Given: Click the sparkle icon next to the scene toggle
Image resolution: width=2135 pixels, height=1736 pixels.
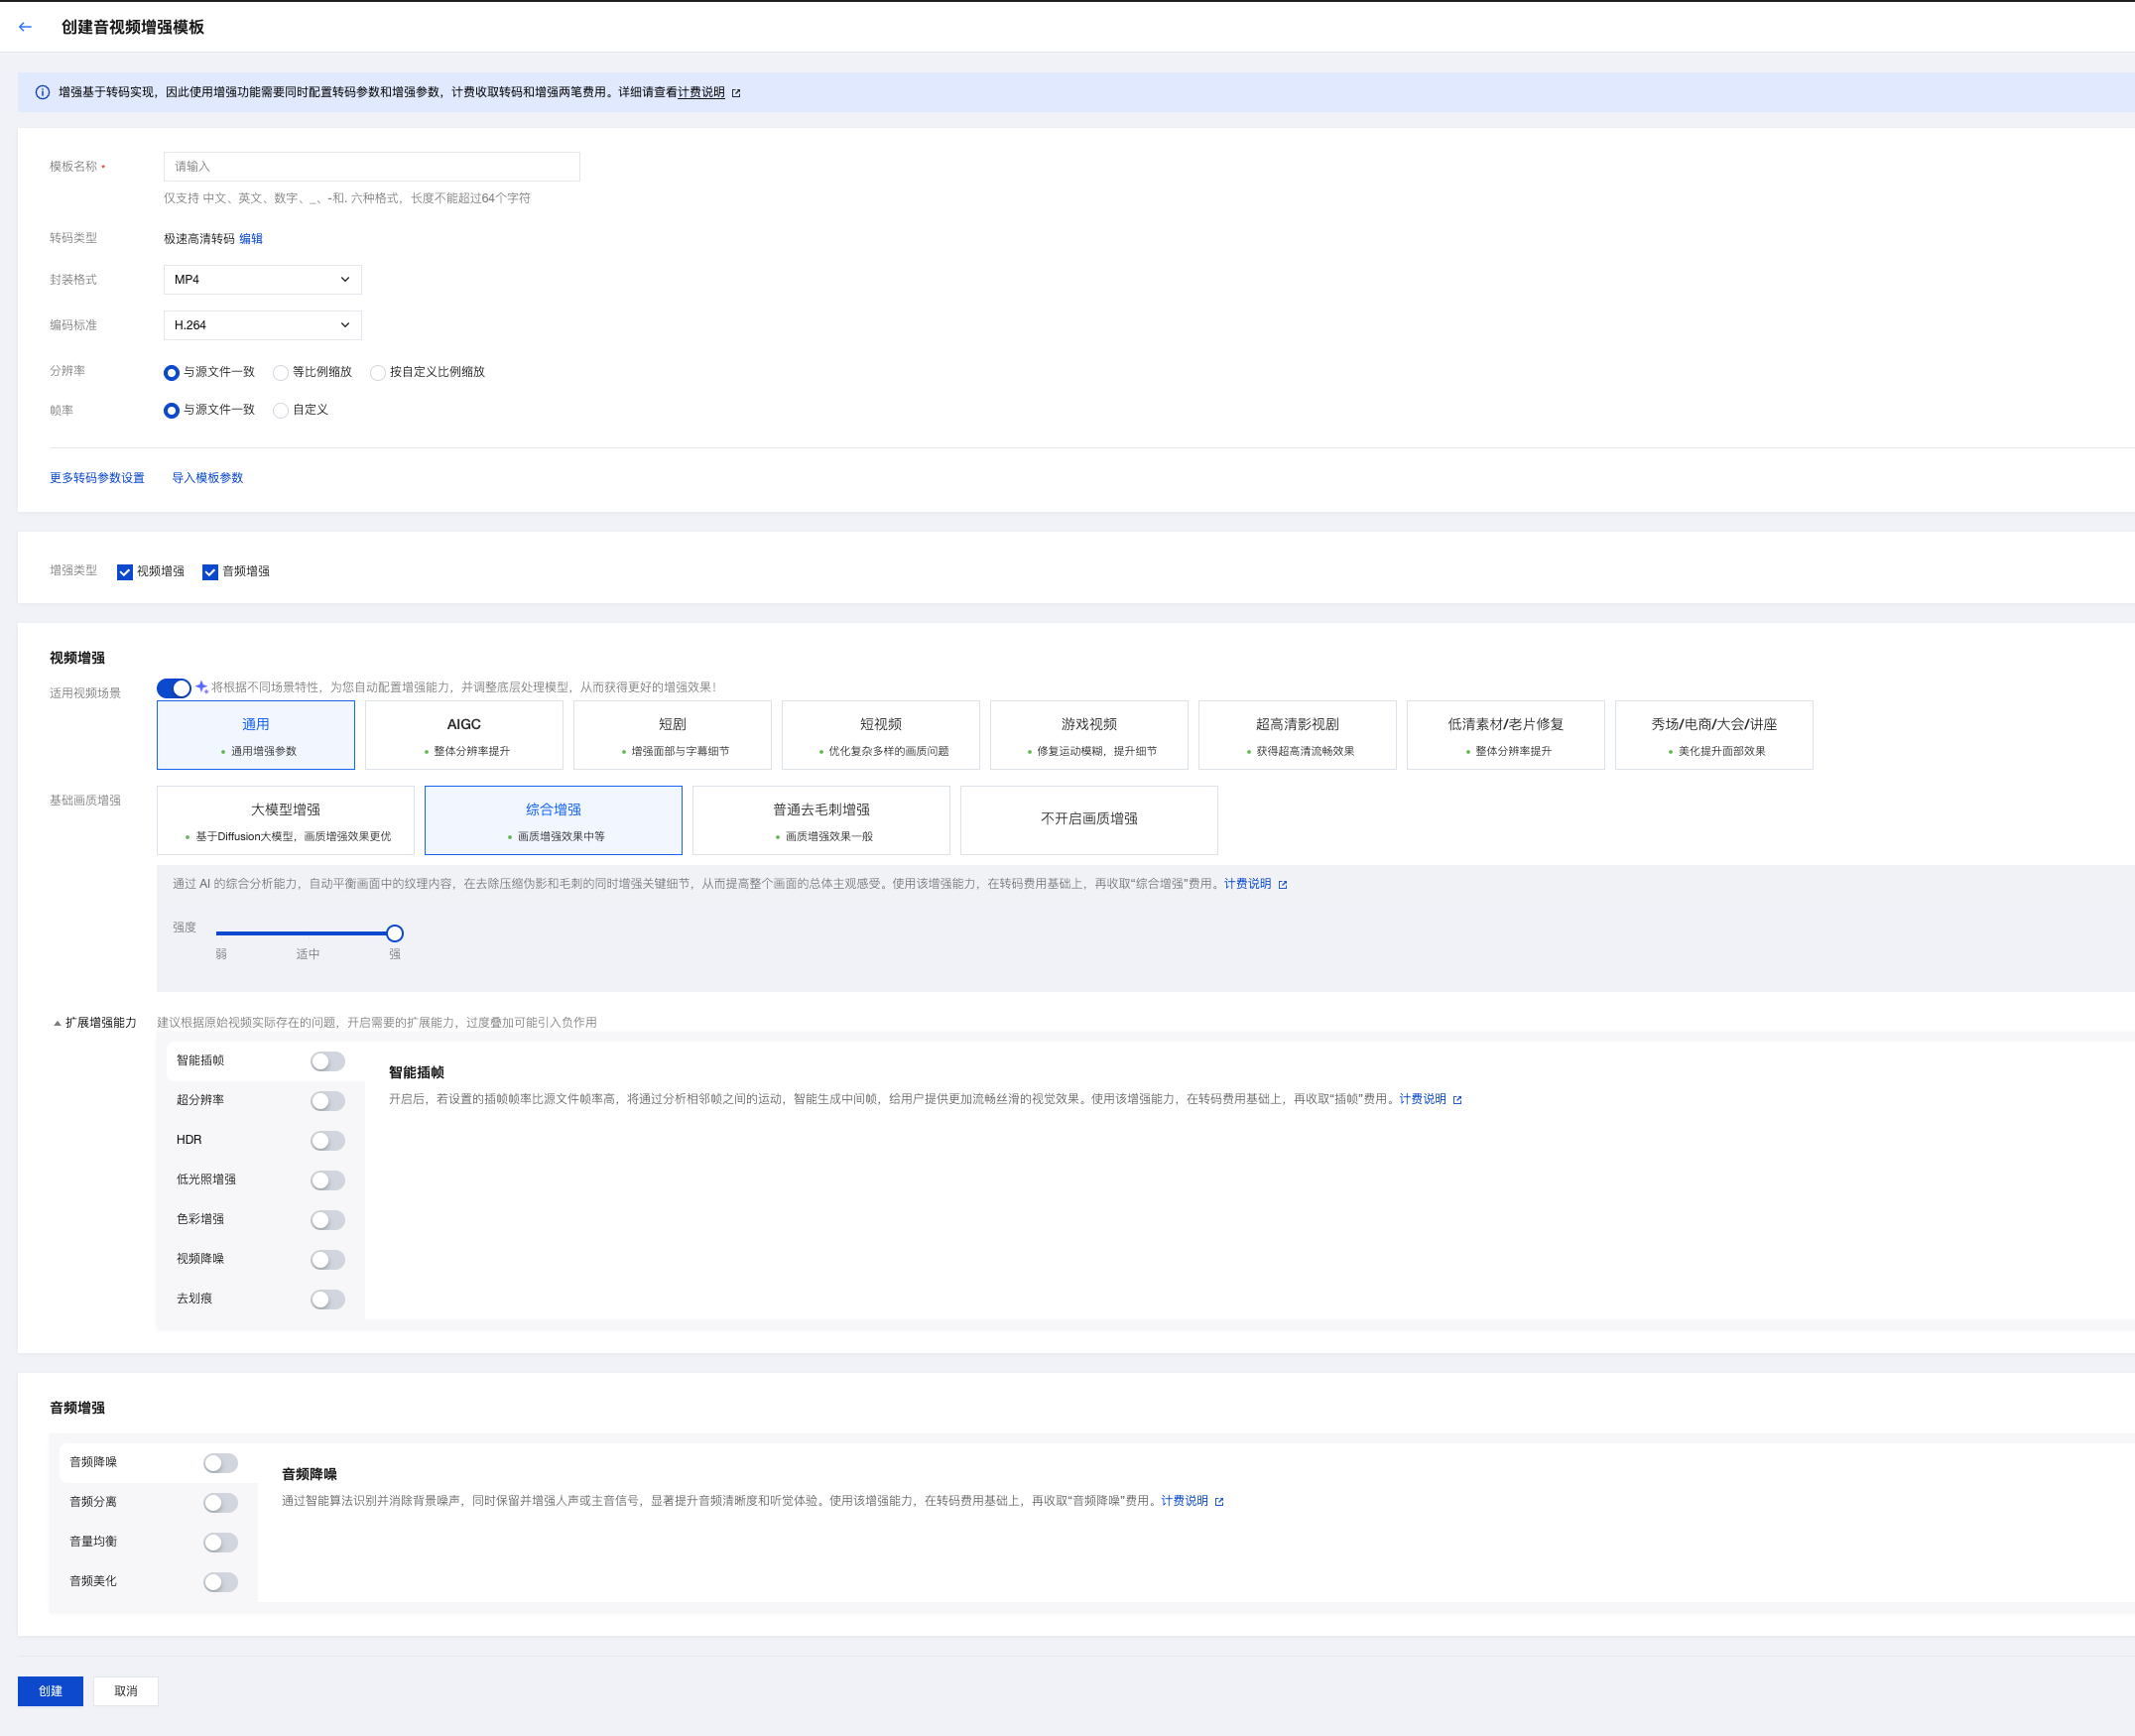Looking at the screenshot, I should click(x=202, y=687).
